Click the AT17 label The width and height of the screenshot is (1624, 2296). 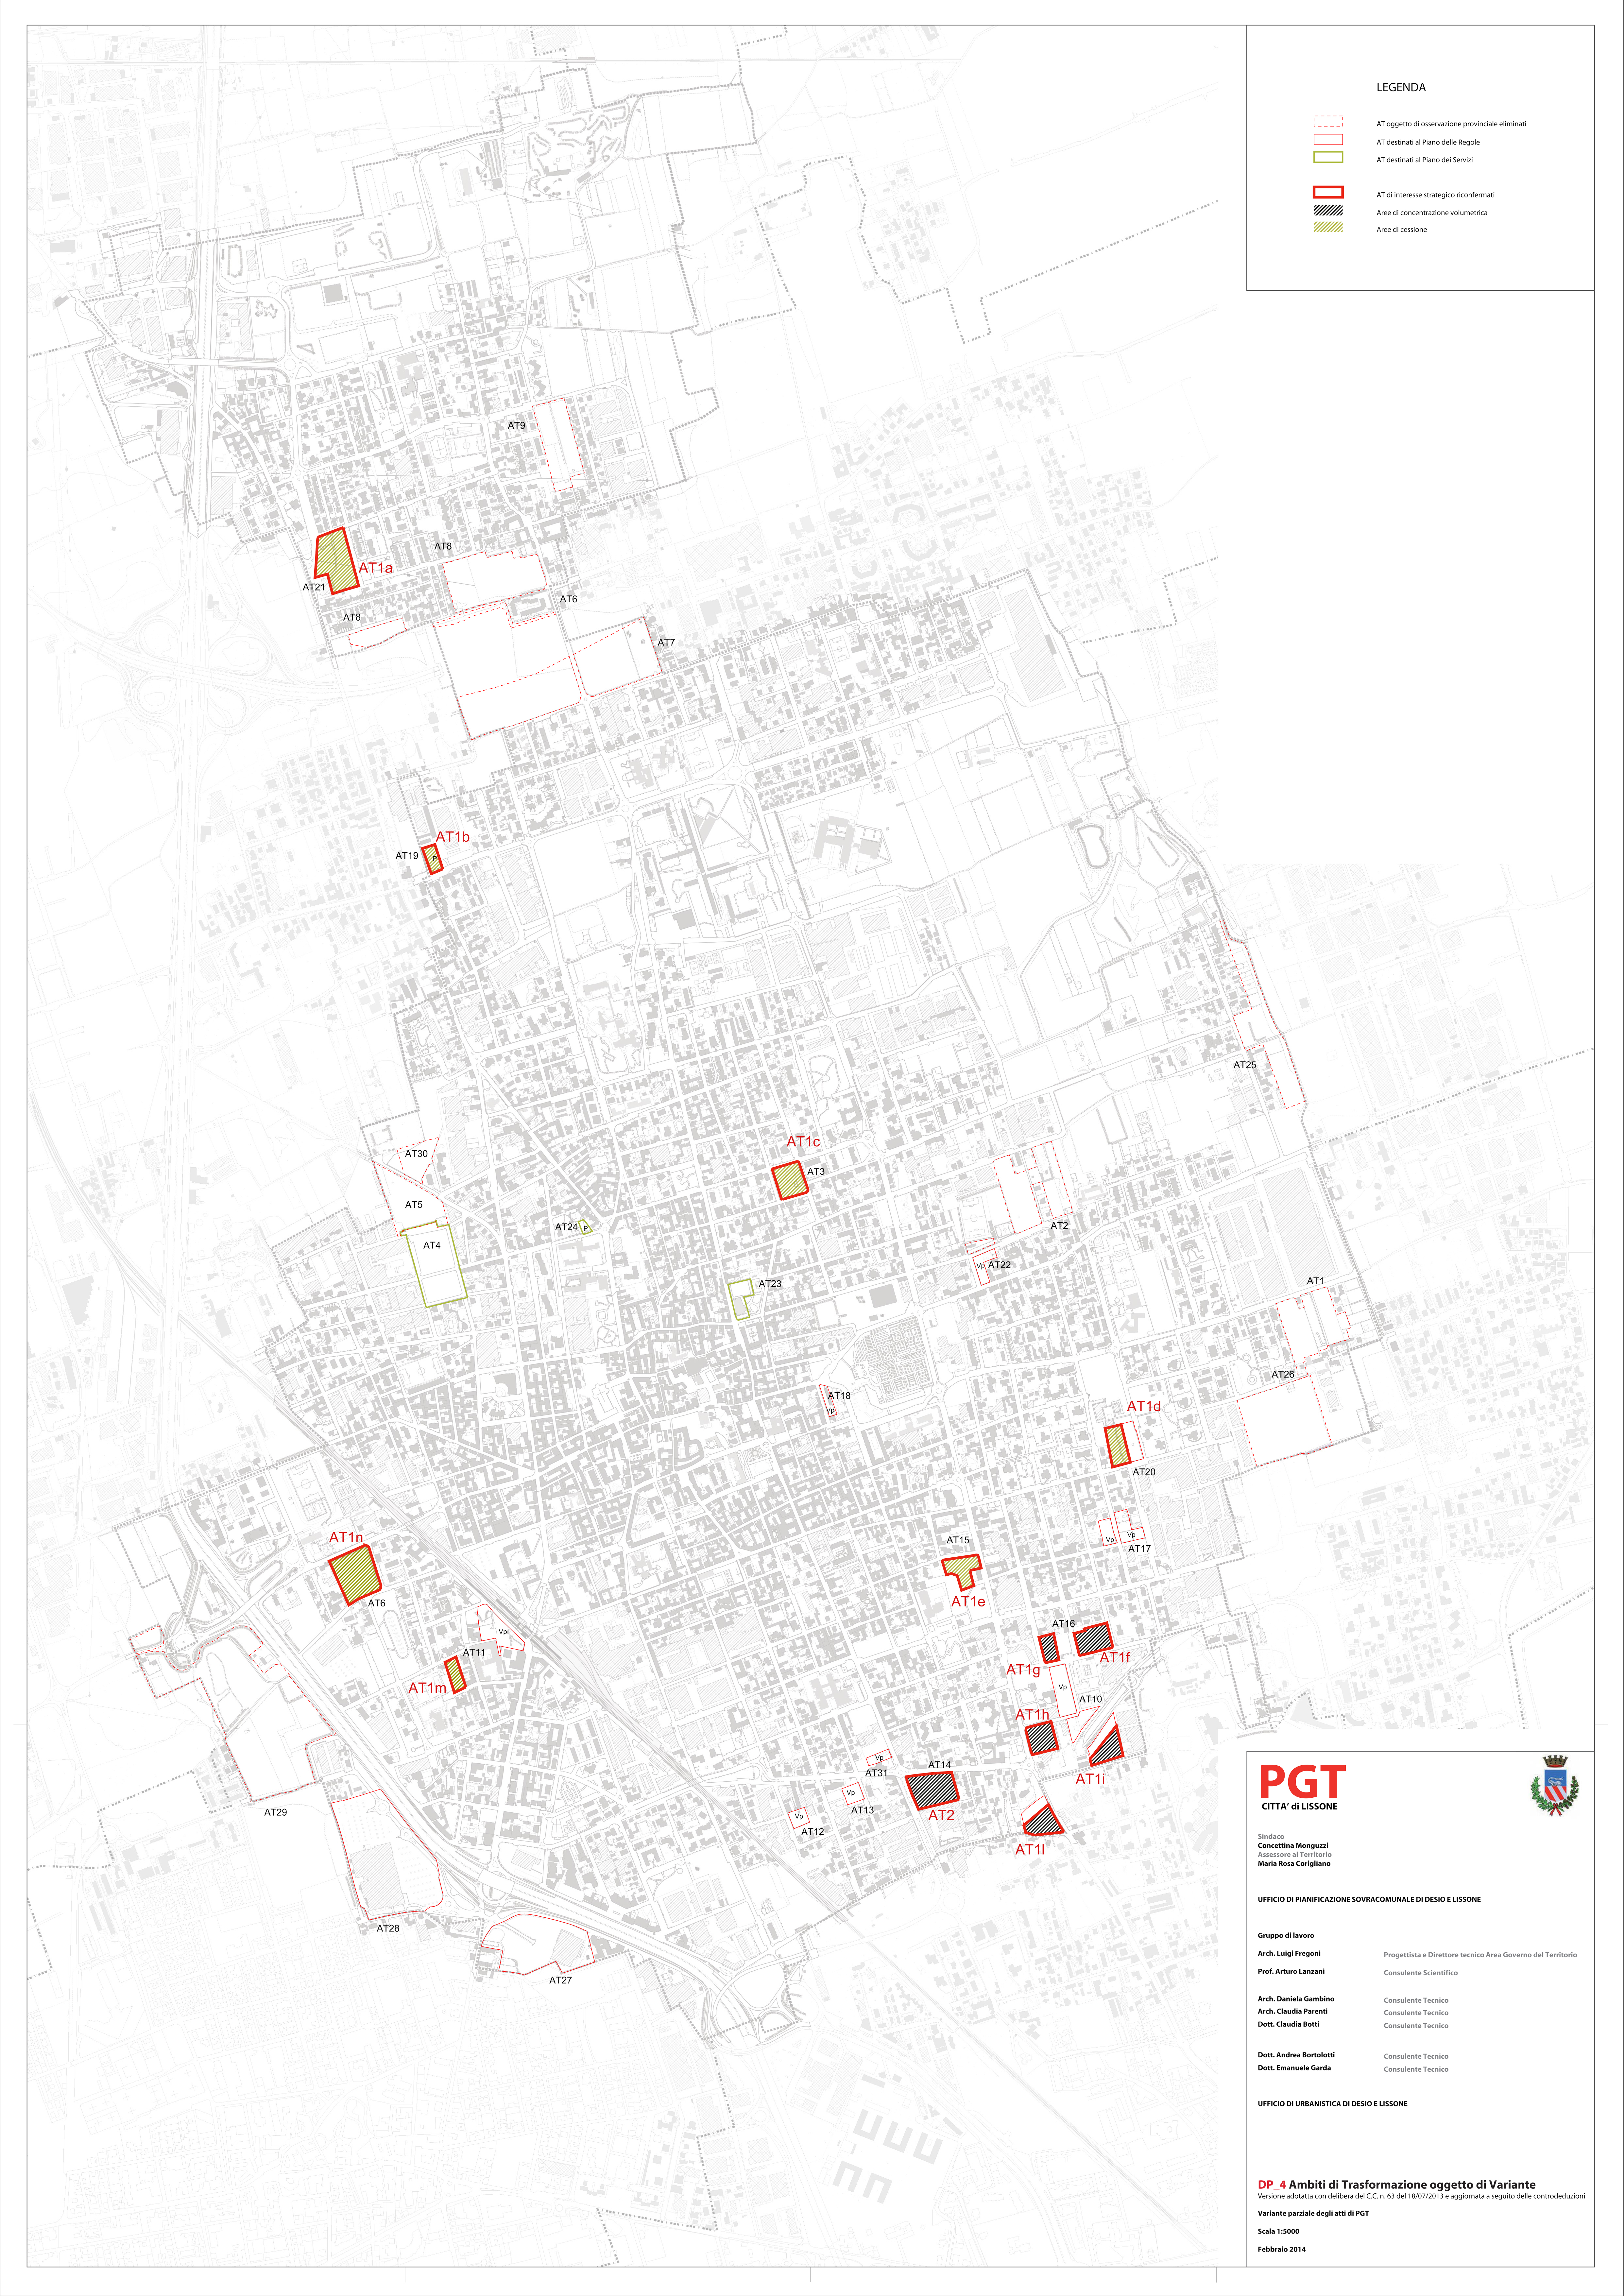pyautogui.click(x=1139, y=1549)
